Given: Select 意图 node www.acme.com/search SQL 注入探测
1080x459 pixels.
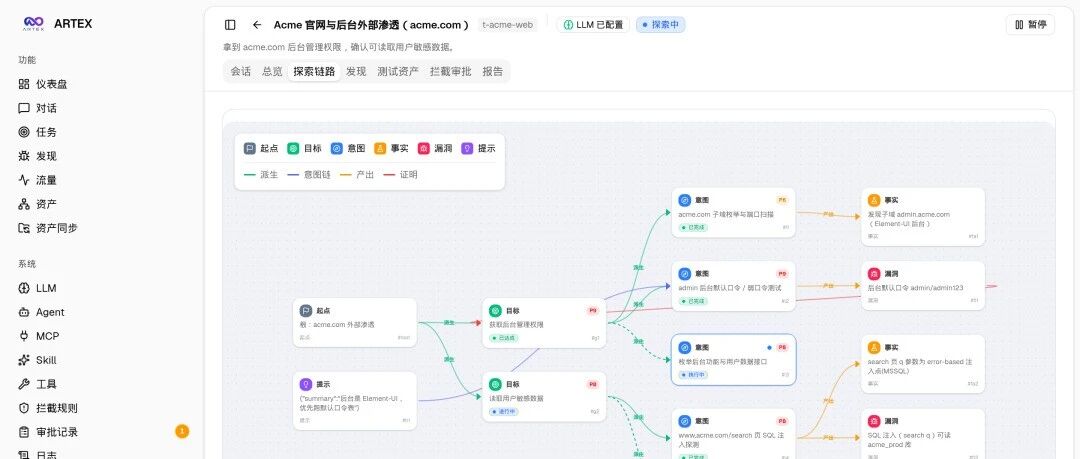Looking at the screenshot, I should (734, 434).
